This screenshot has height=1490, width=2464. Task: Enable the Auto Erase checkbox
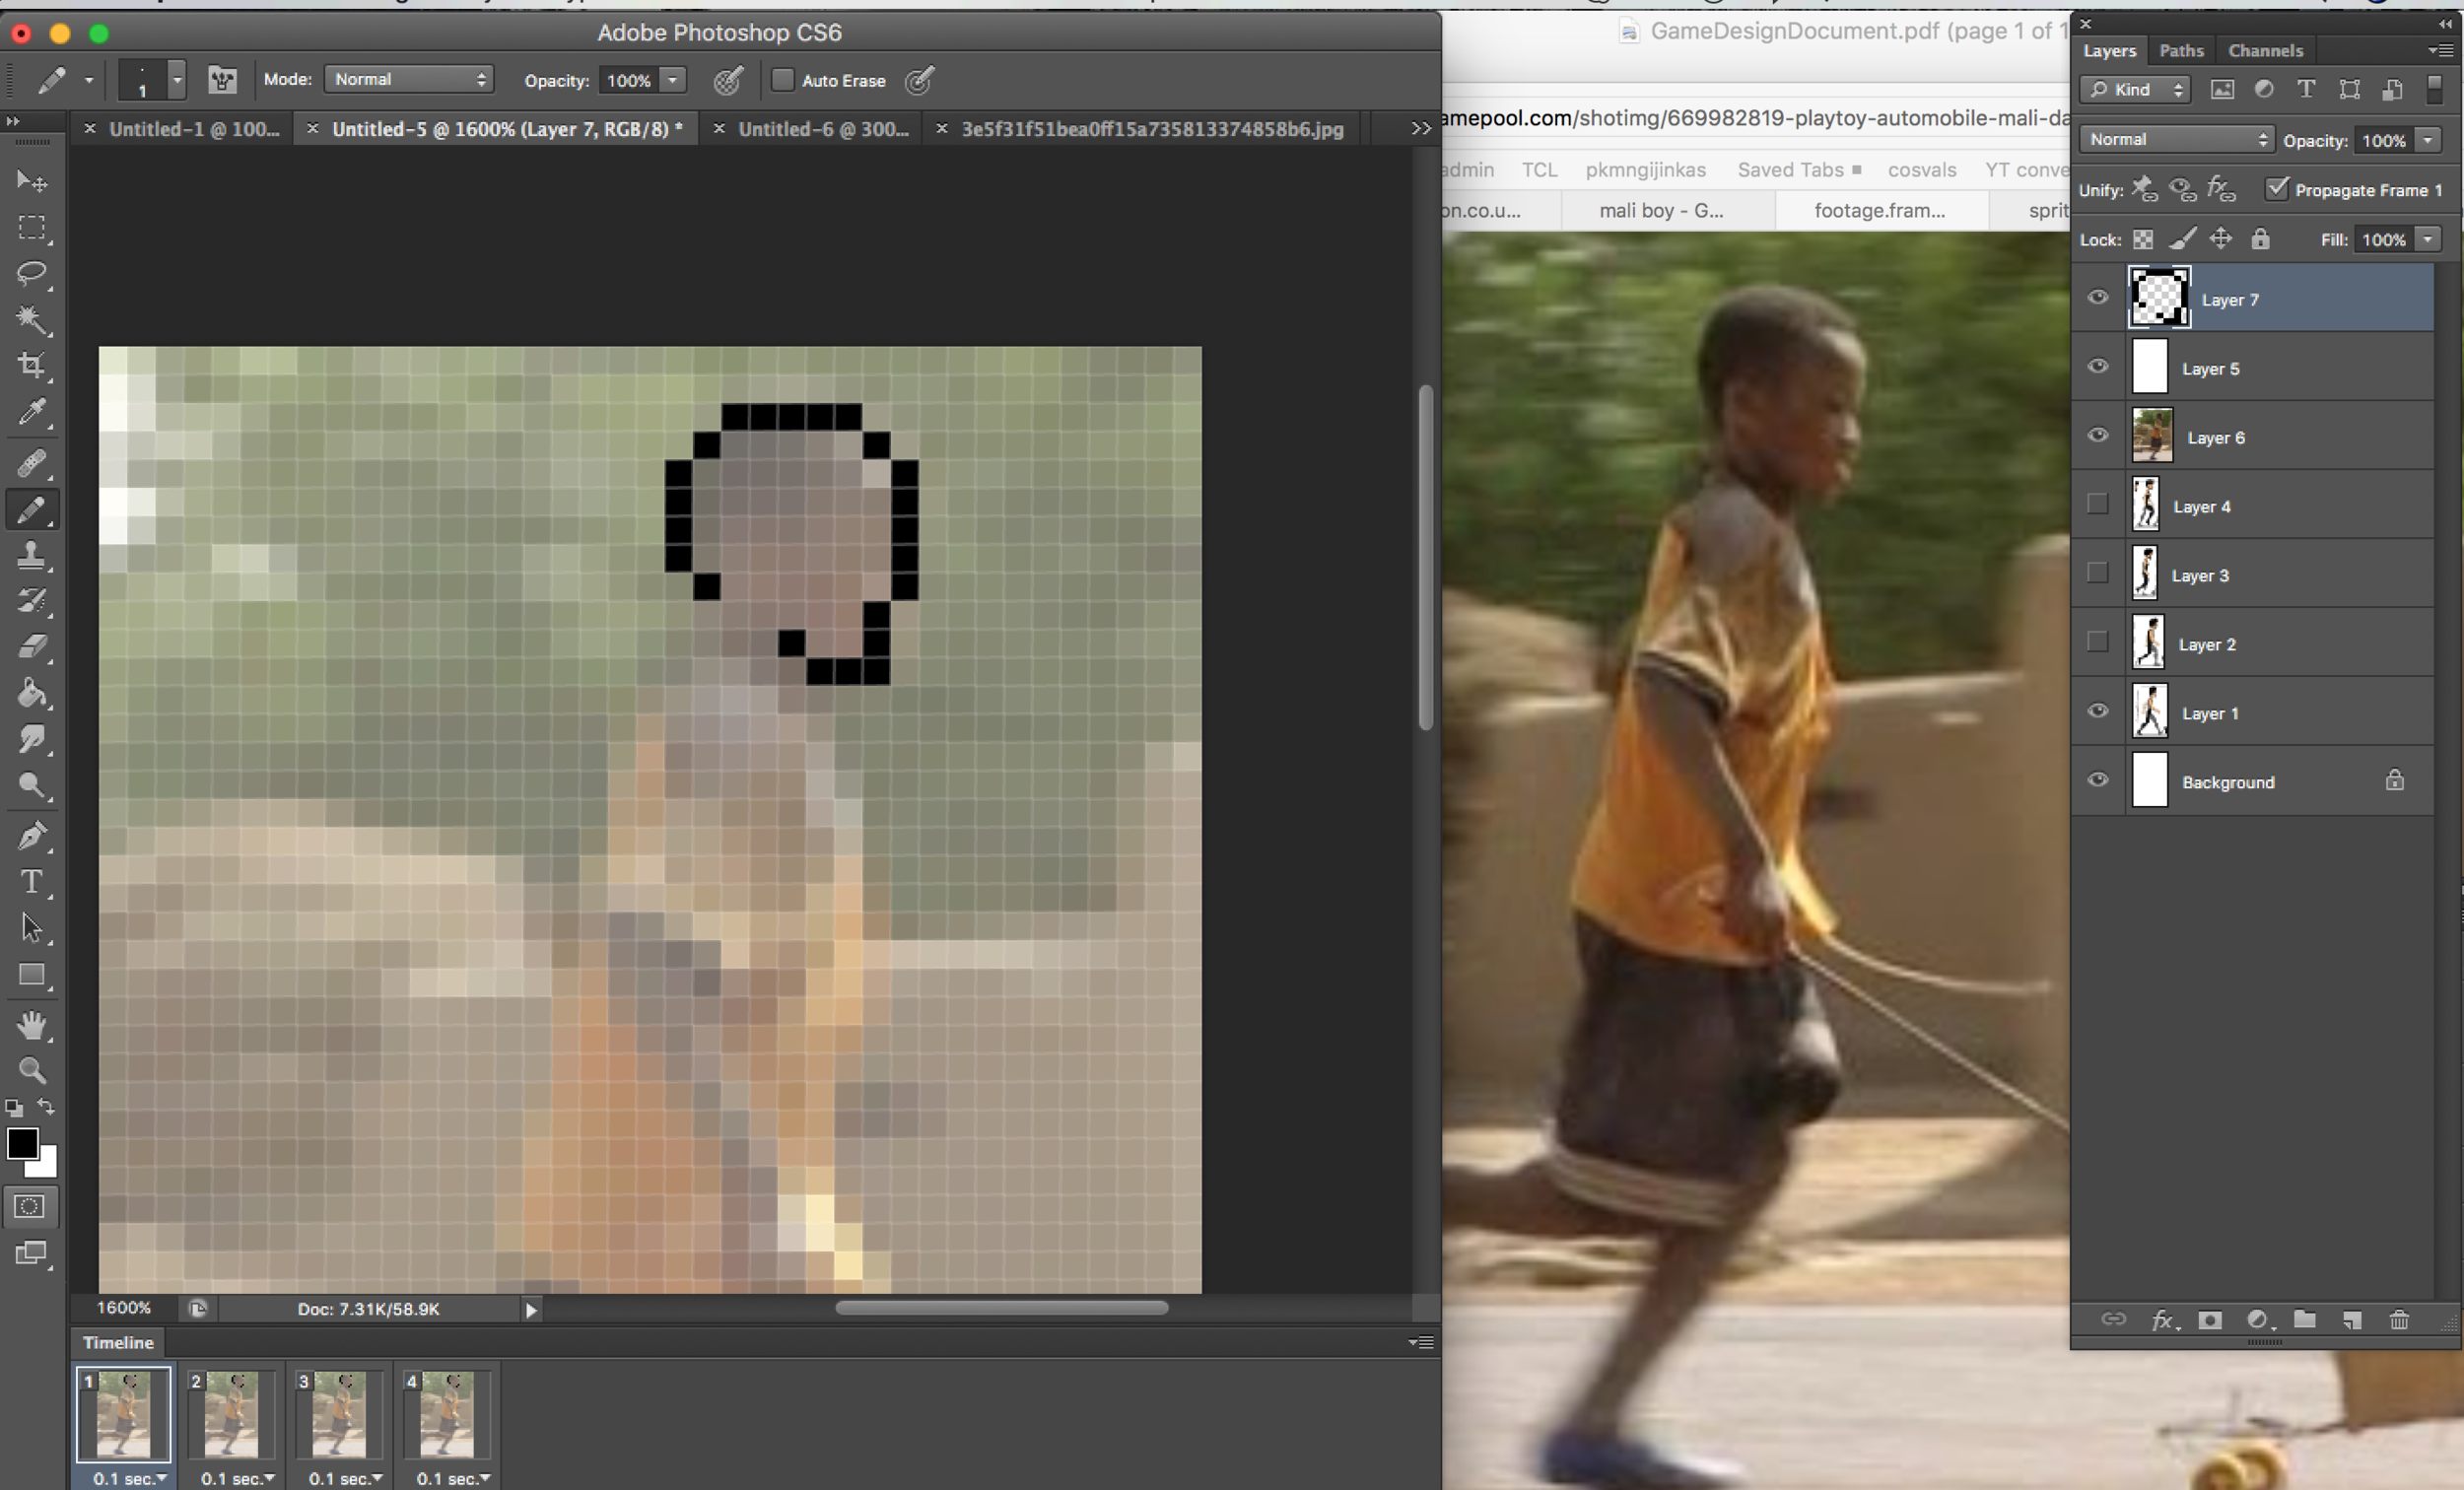coord(783,80)
